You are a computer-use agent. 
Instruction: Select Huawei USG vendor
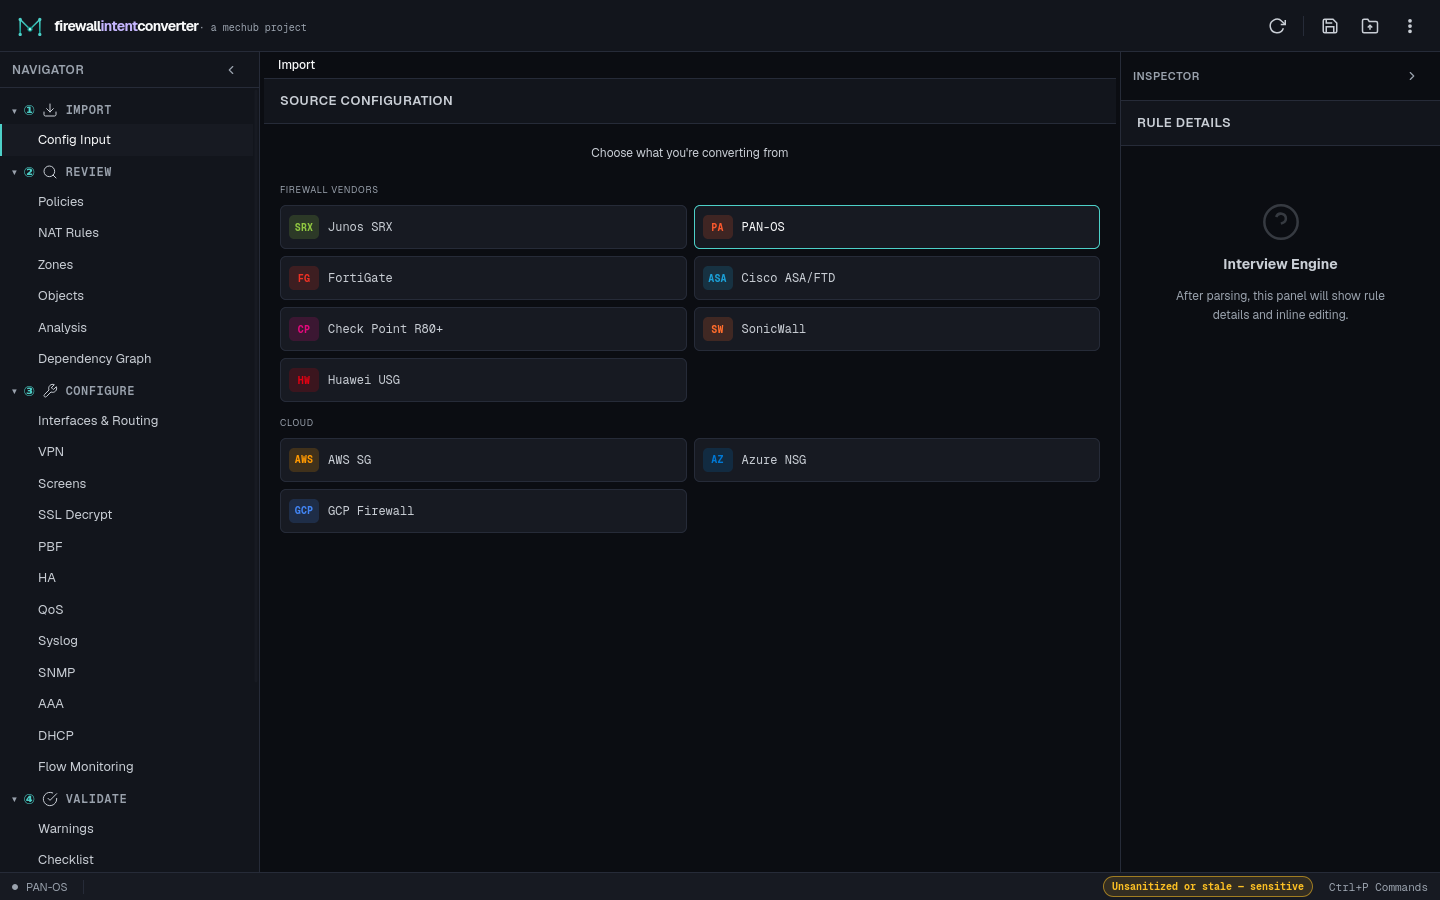click(x=483, y=380)
